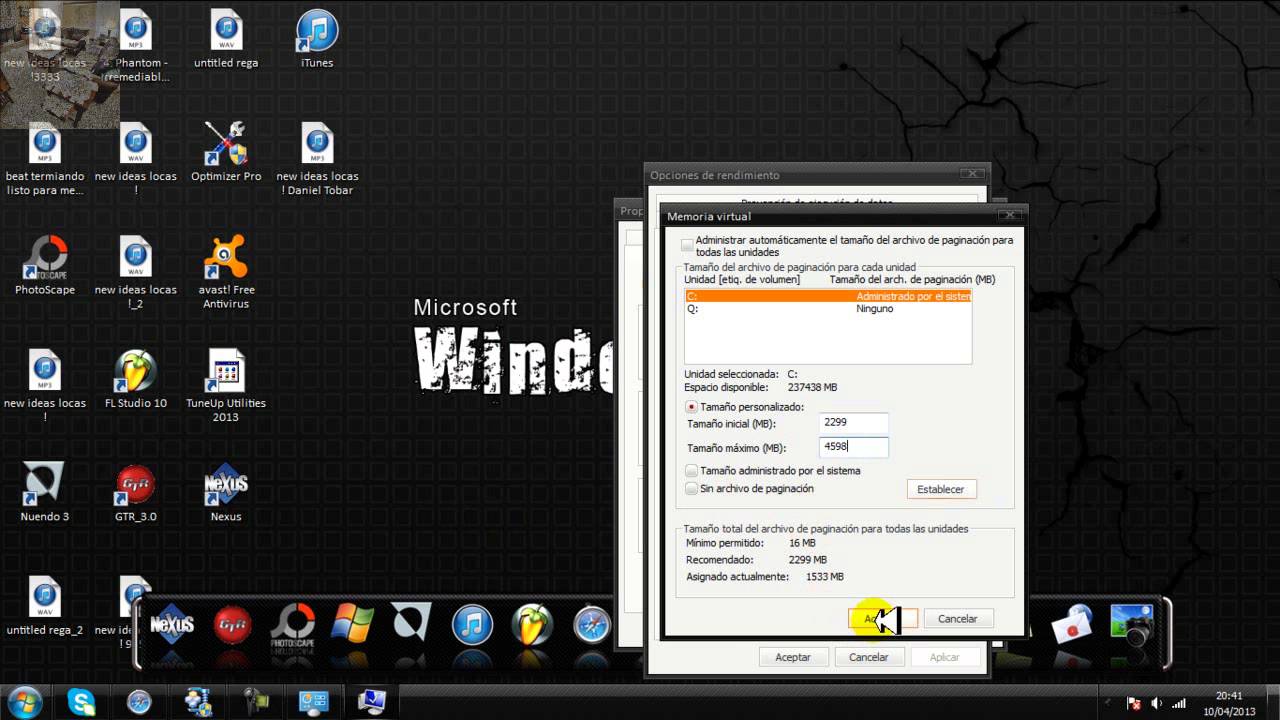
Task: Click the Establecer button
Action: (941, 489)
